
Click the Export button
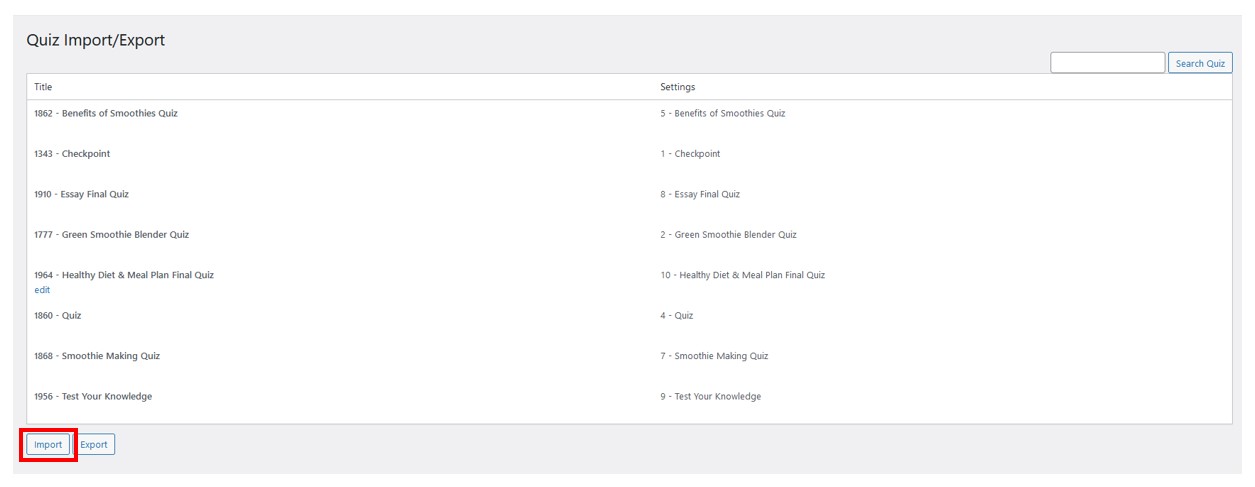click(x=94, y=445)
